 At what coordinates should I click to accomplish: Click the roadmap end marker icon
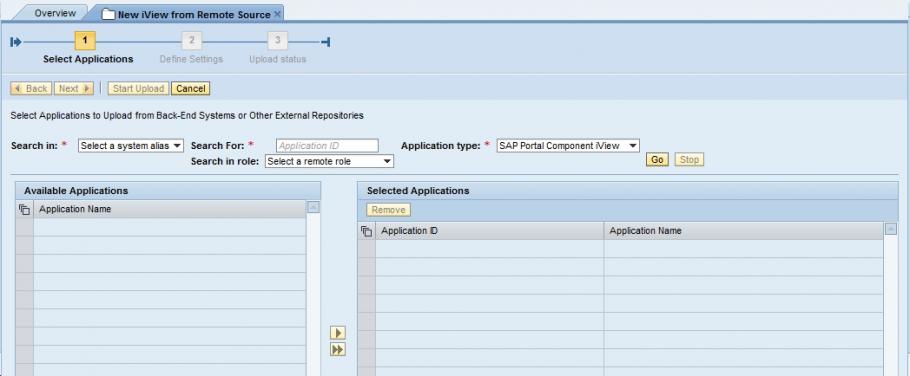pos(326,42)
